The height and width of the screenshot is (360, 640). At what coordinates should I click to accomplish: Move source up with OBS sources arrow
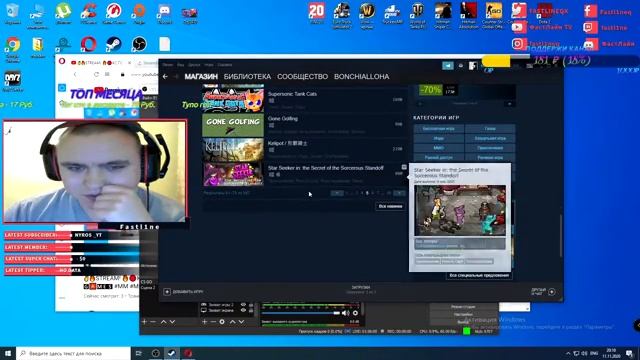pyautogui.click(x=232, y=322)
